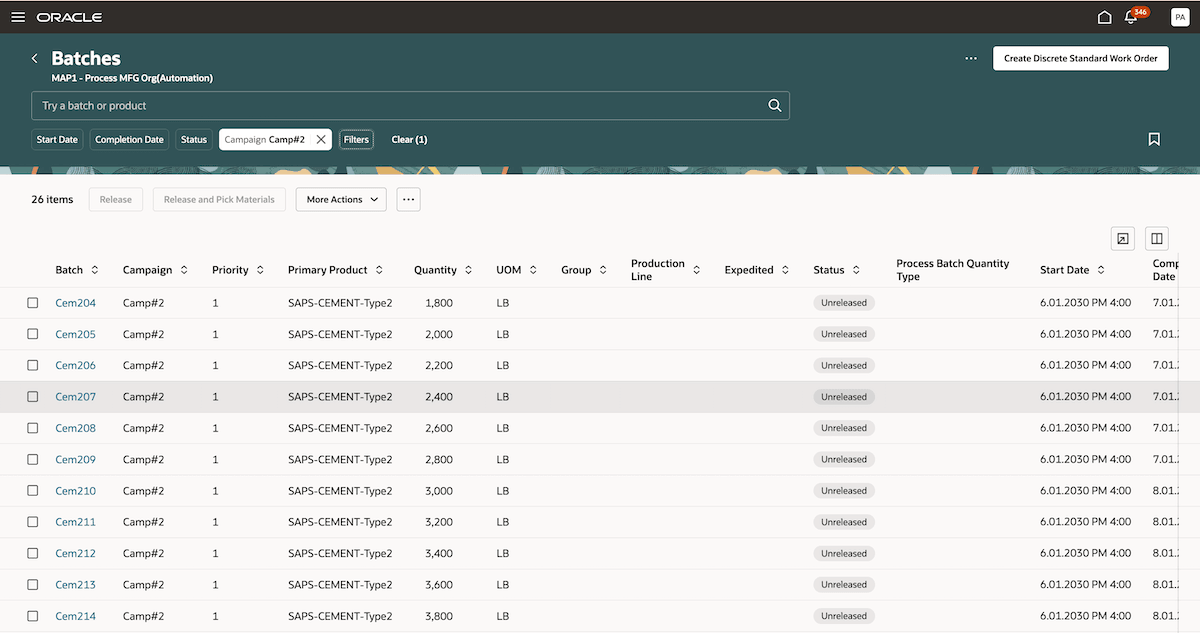Open the manage columns icon
Viewport: 1200px width, 633px height.
[1157, 238]
